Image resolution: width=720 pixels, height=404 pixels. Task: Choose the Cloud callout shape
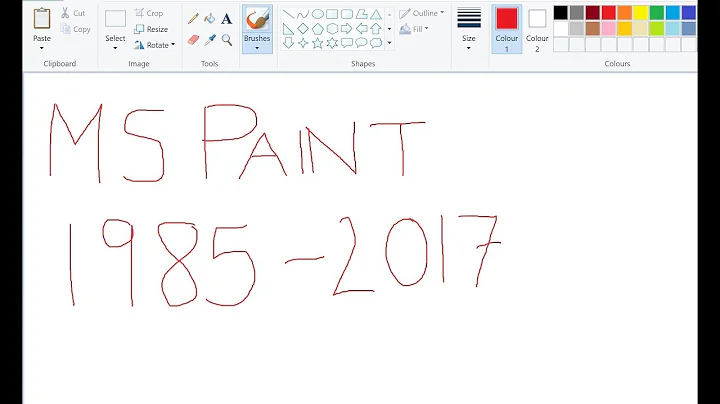(x=376, y=43)
